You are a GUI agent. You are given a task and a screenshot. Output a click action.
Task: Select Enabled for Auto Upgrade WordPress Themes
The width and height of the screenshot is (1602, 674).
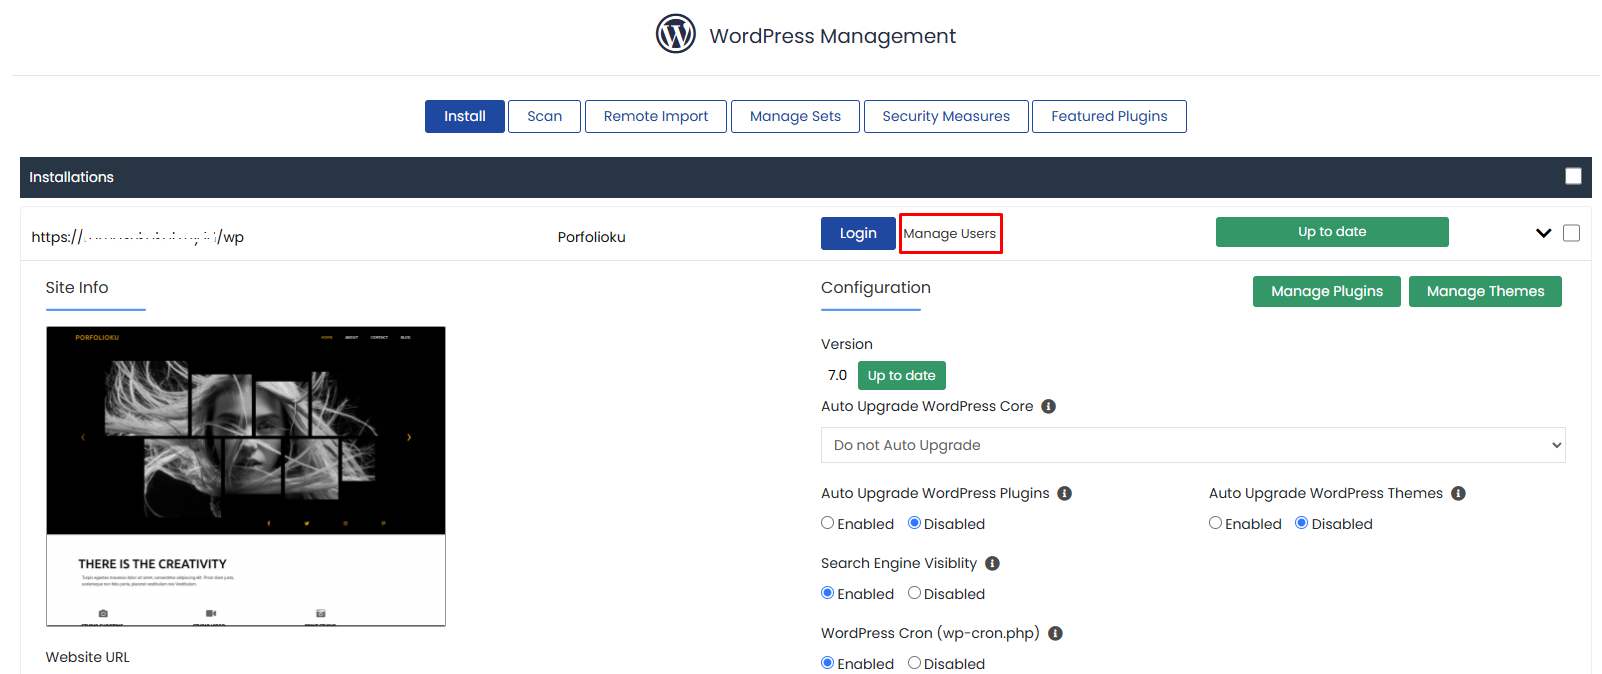(1215, 523)
